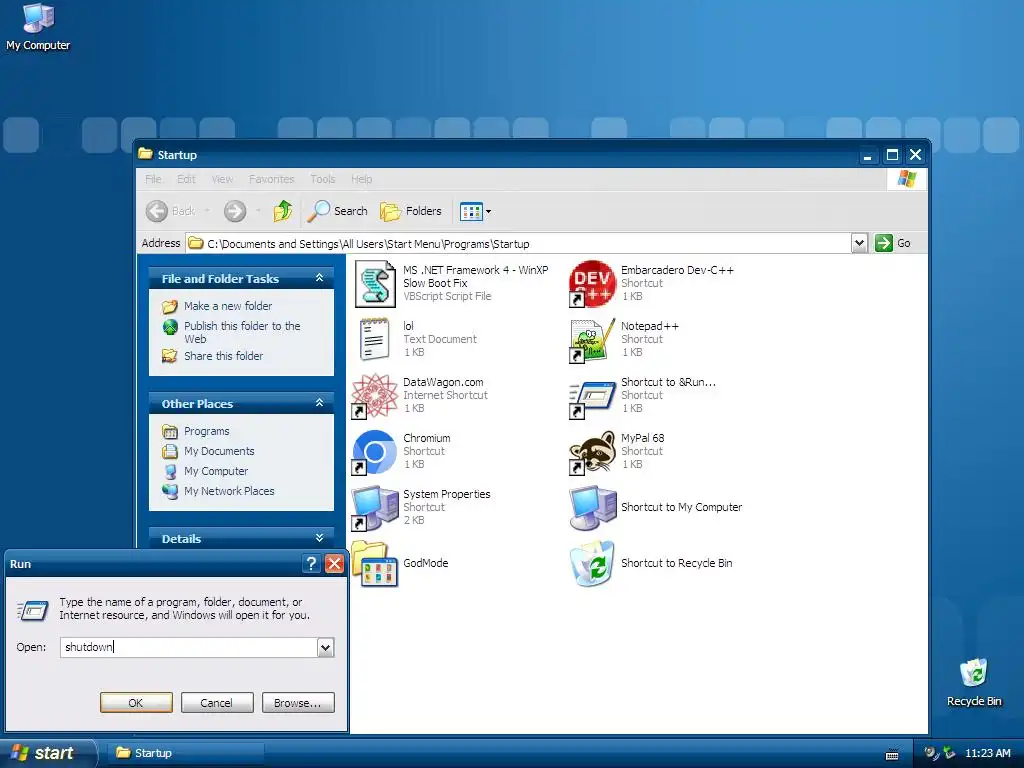Select the DataWagon.com internet shortcut icon

(375, 396)
